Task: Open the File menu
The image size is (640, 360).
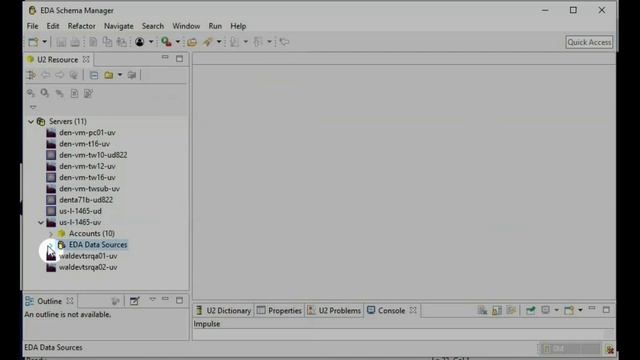Action: [x=32, y=26]
